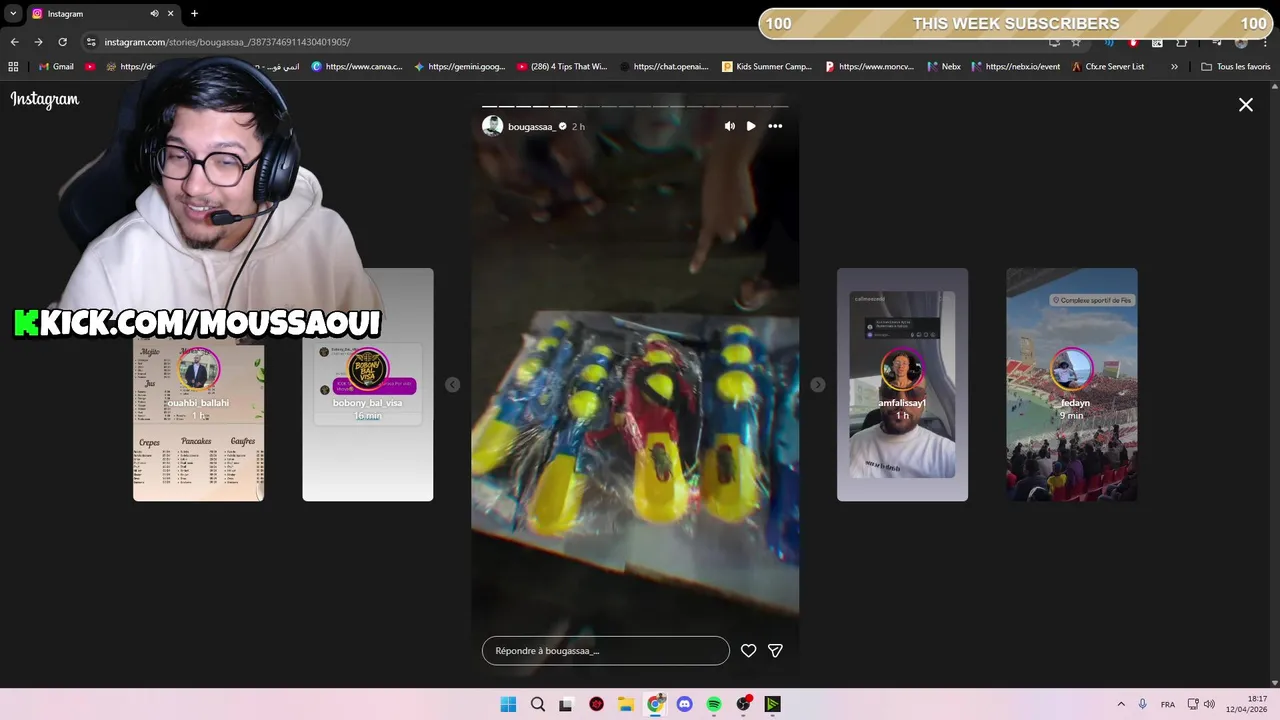The image size is (1280, 720).
Task: Open the amfalissay1 story thumbnail
Action: 902,384
